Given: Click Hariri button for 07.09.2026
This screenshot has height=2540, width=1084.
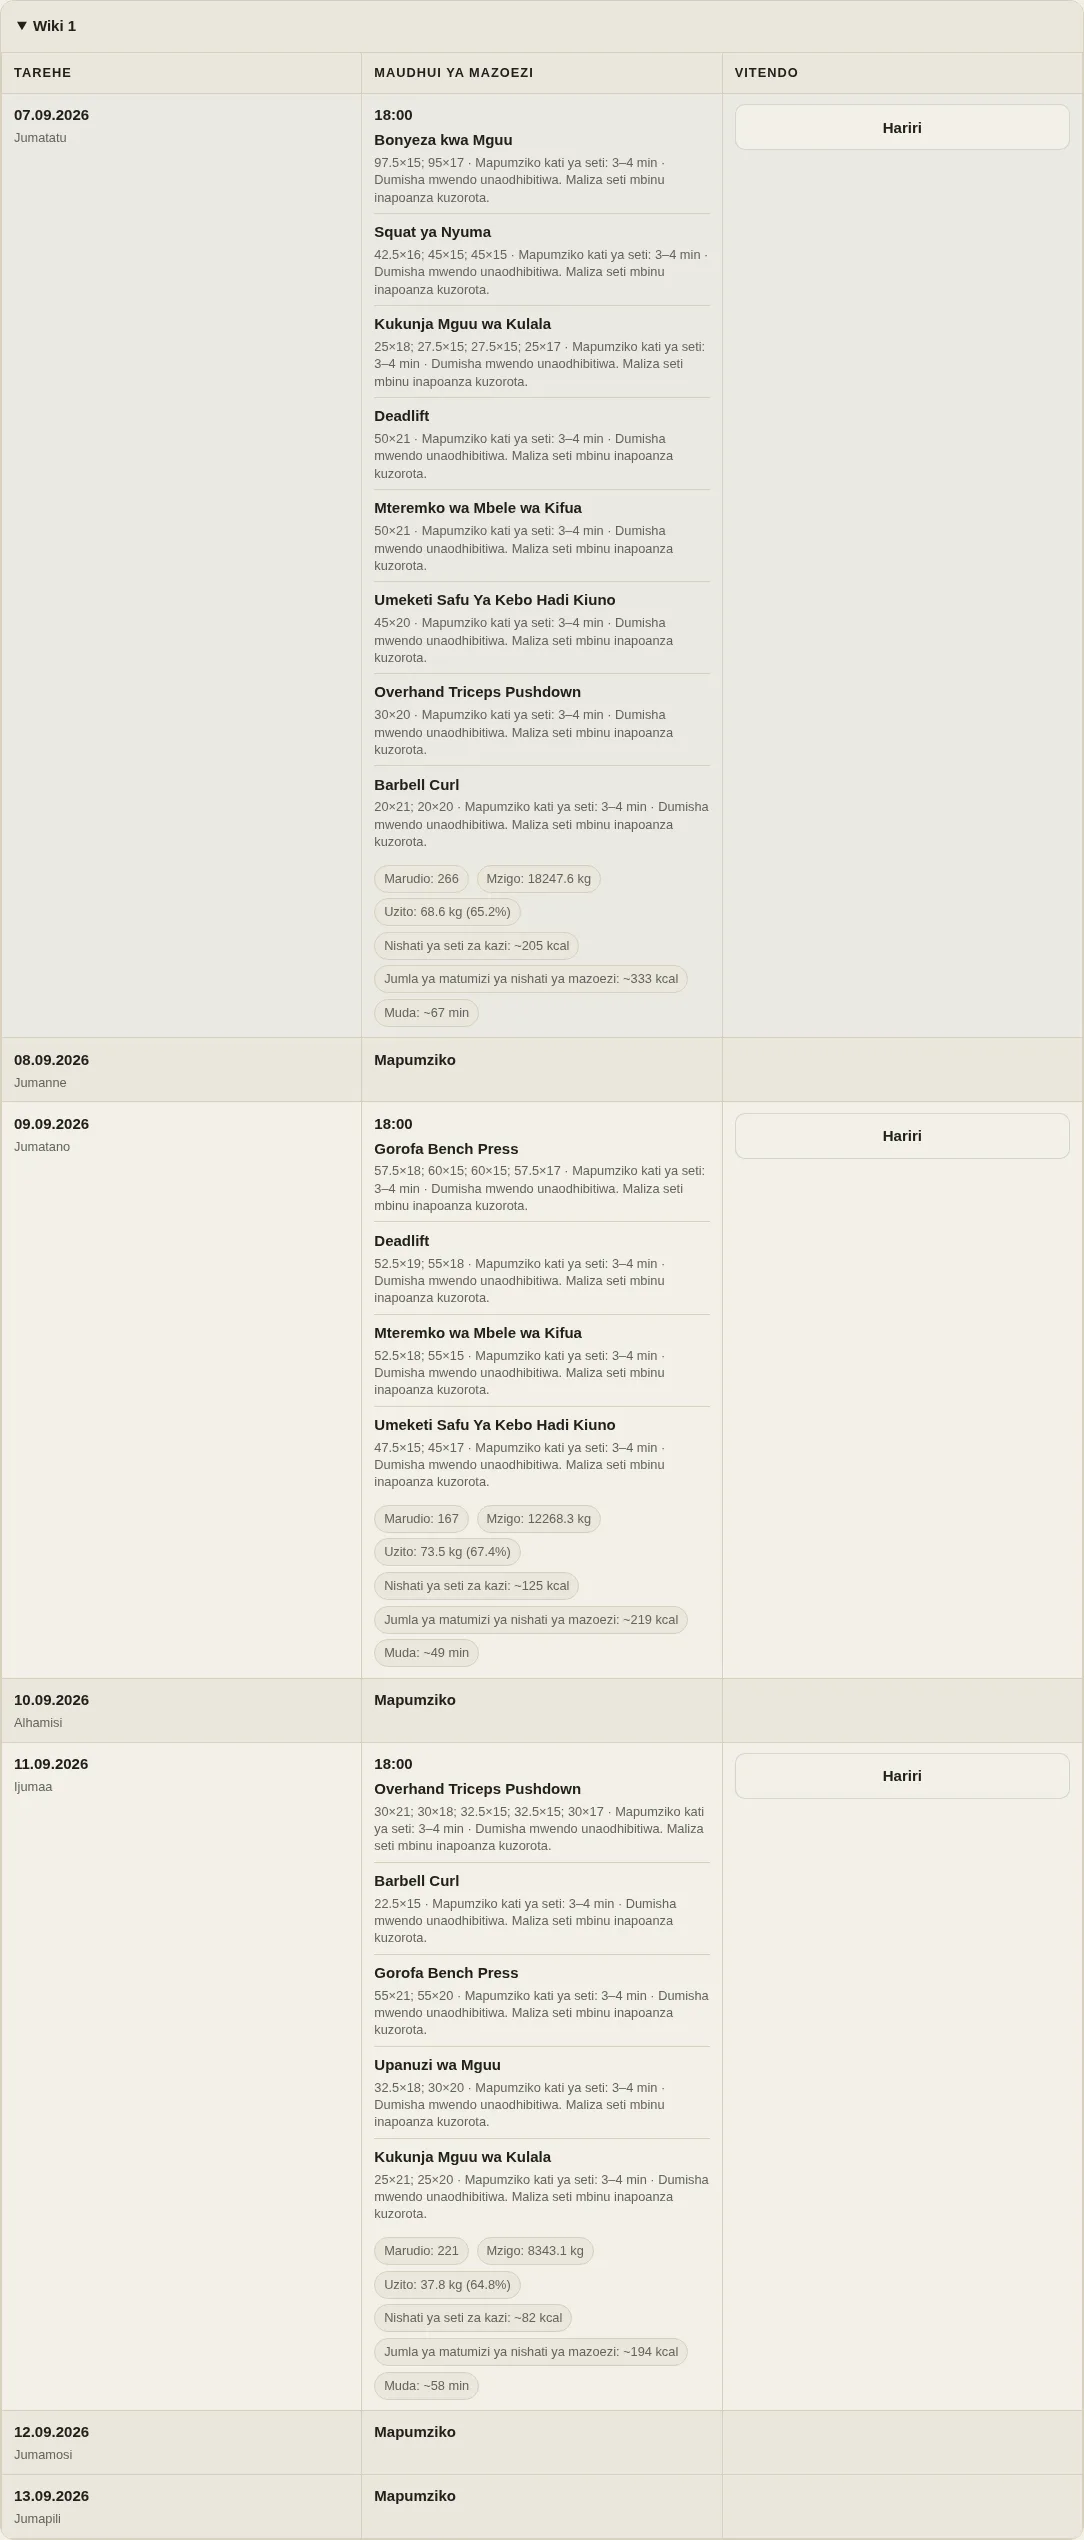Looking at the screenshot, I should coord(902,127).
